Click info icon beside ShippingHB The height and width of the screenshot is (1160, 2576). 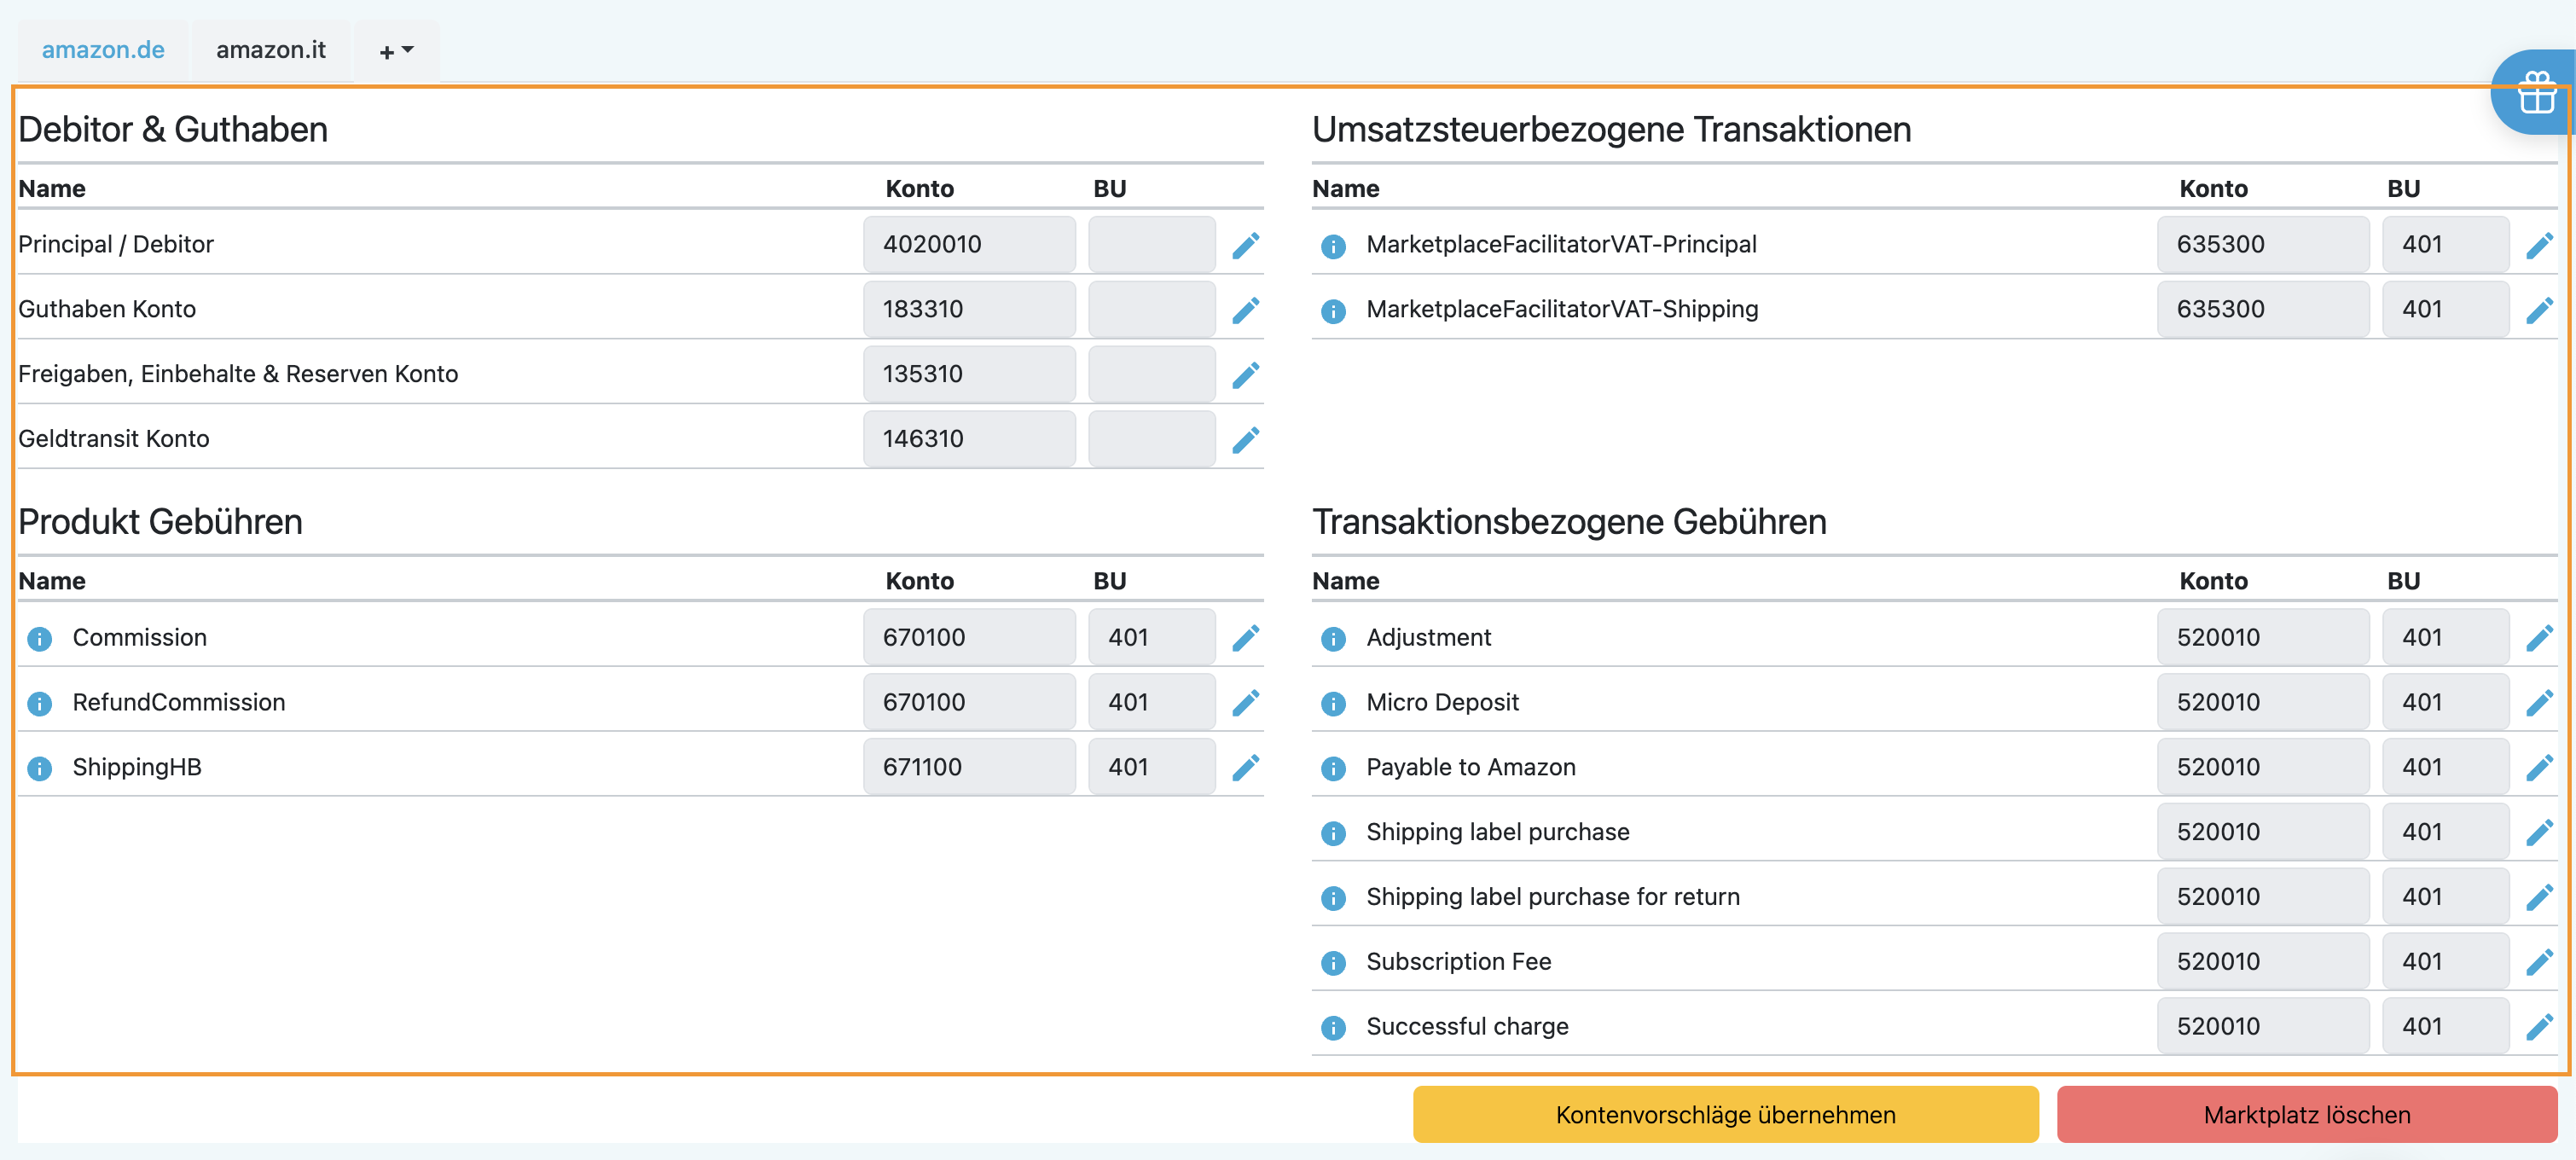[39, 768]
